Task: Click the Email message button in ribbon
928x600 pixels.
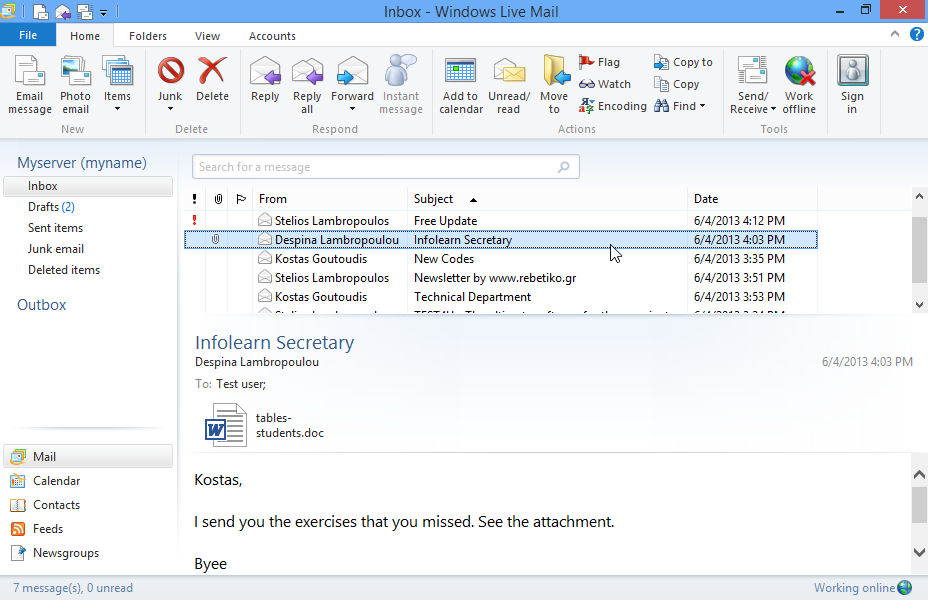Action: (30, 85)
